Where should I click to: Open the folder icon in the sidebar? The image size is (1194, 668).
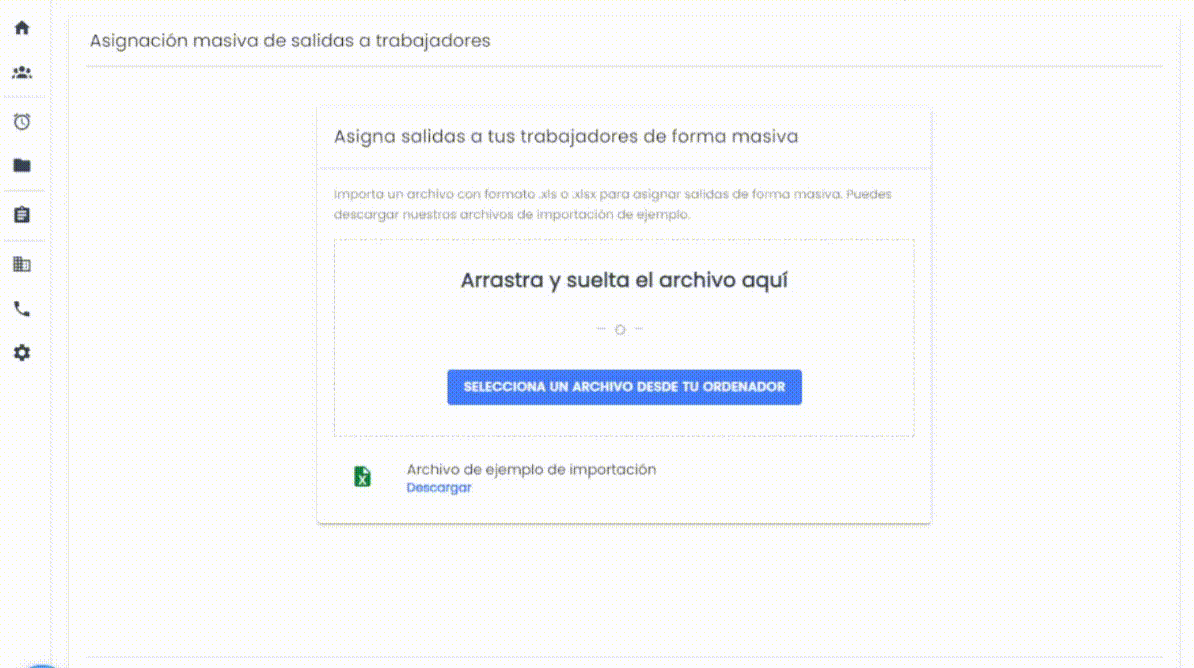[22, 165]
